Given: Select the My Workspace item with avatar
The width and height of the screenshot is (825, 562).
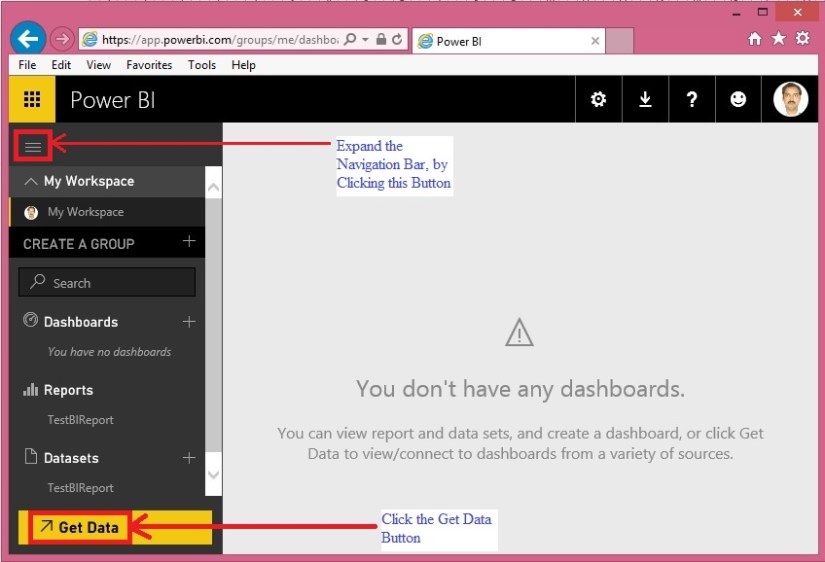Looking at the screenshot, I should (x=107, y=212).
